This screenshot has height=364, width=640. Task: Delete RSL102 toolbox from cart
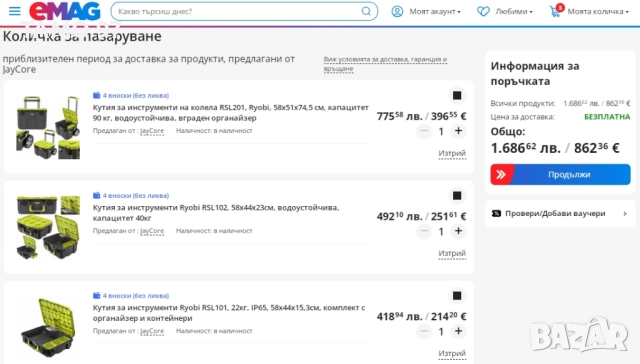(452, 253)
